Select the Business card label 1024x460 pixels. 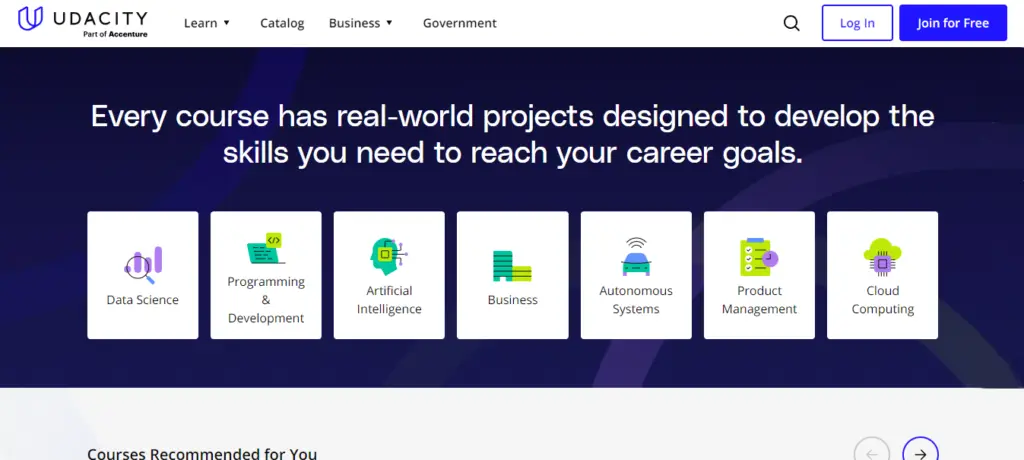tap(513, 300)
